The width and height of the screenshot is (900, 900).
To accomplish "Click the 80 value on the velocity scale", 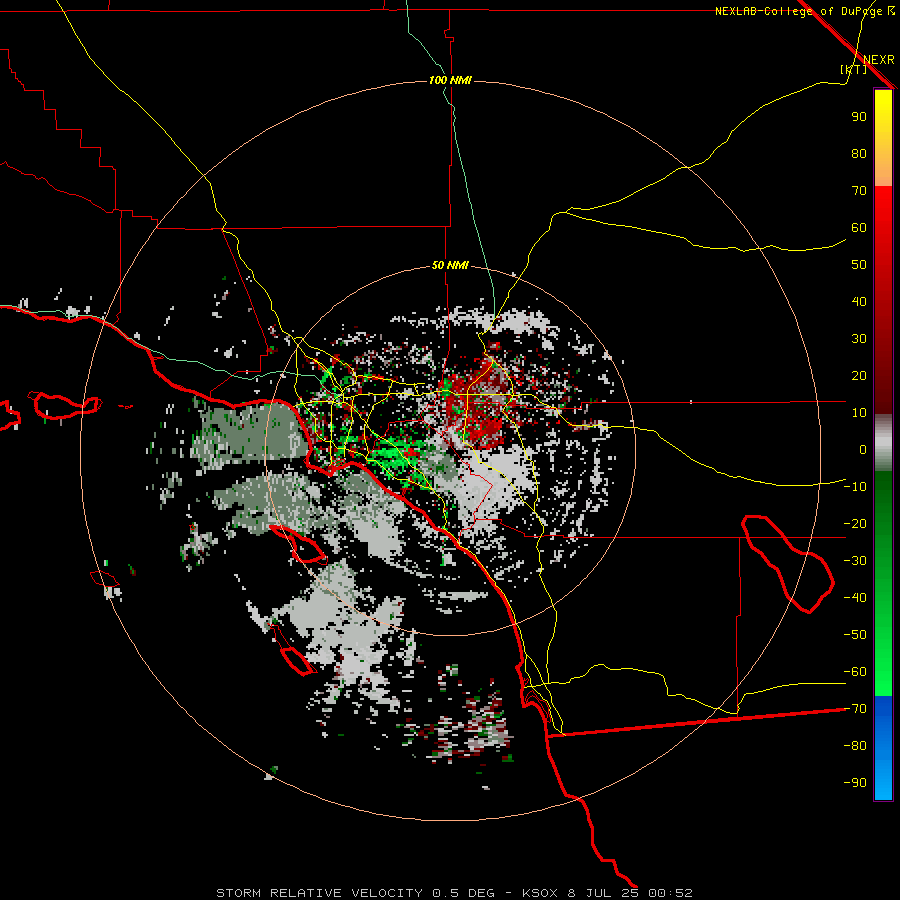I will 859,153.
